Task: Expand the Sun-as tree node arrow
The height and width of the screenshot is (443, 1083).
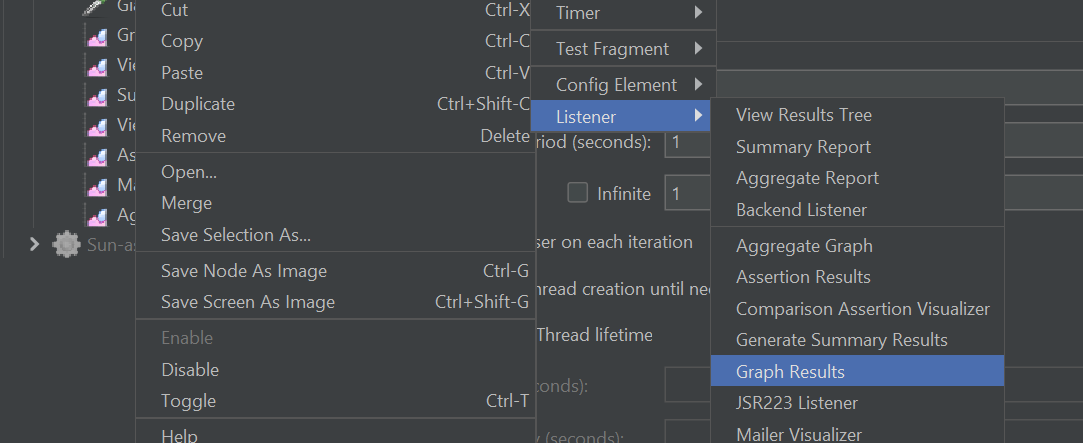Action: pyautogui.click(x=35, y=244)
